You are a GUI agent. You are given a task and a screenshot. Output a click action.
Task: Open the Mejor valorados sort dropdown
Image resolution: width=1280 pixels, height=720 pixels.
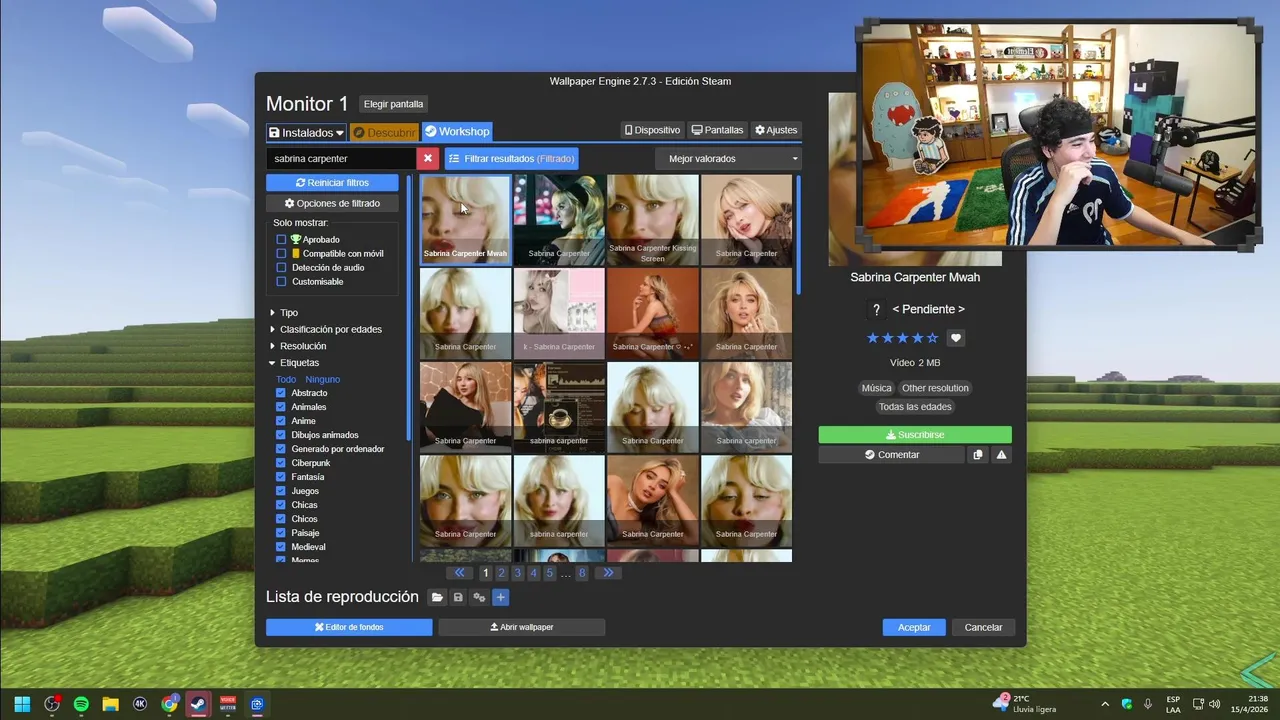click(x=728, y=158)
